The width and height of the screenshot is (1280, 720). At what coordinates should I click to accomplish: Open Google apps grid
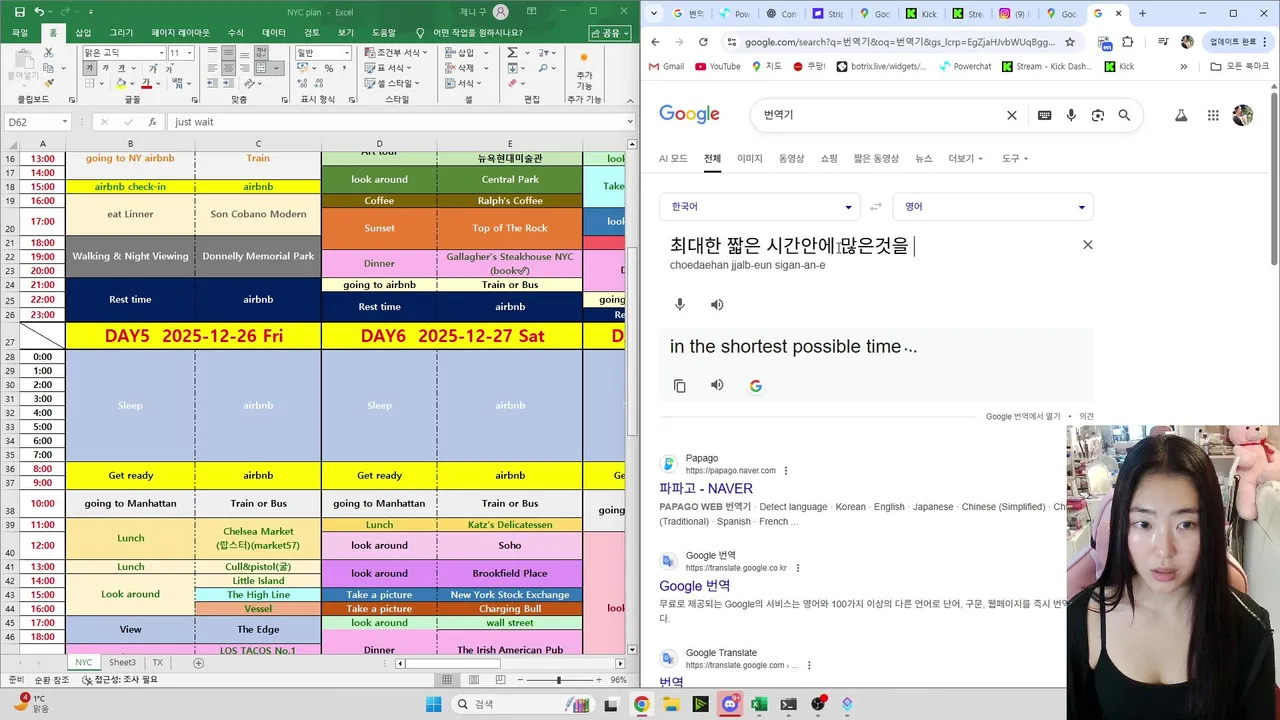coord(1213,115)
